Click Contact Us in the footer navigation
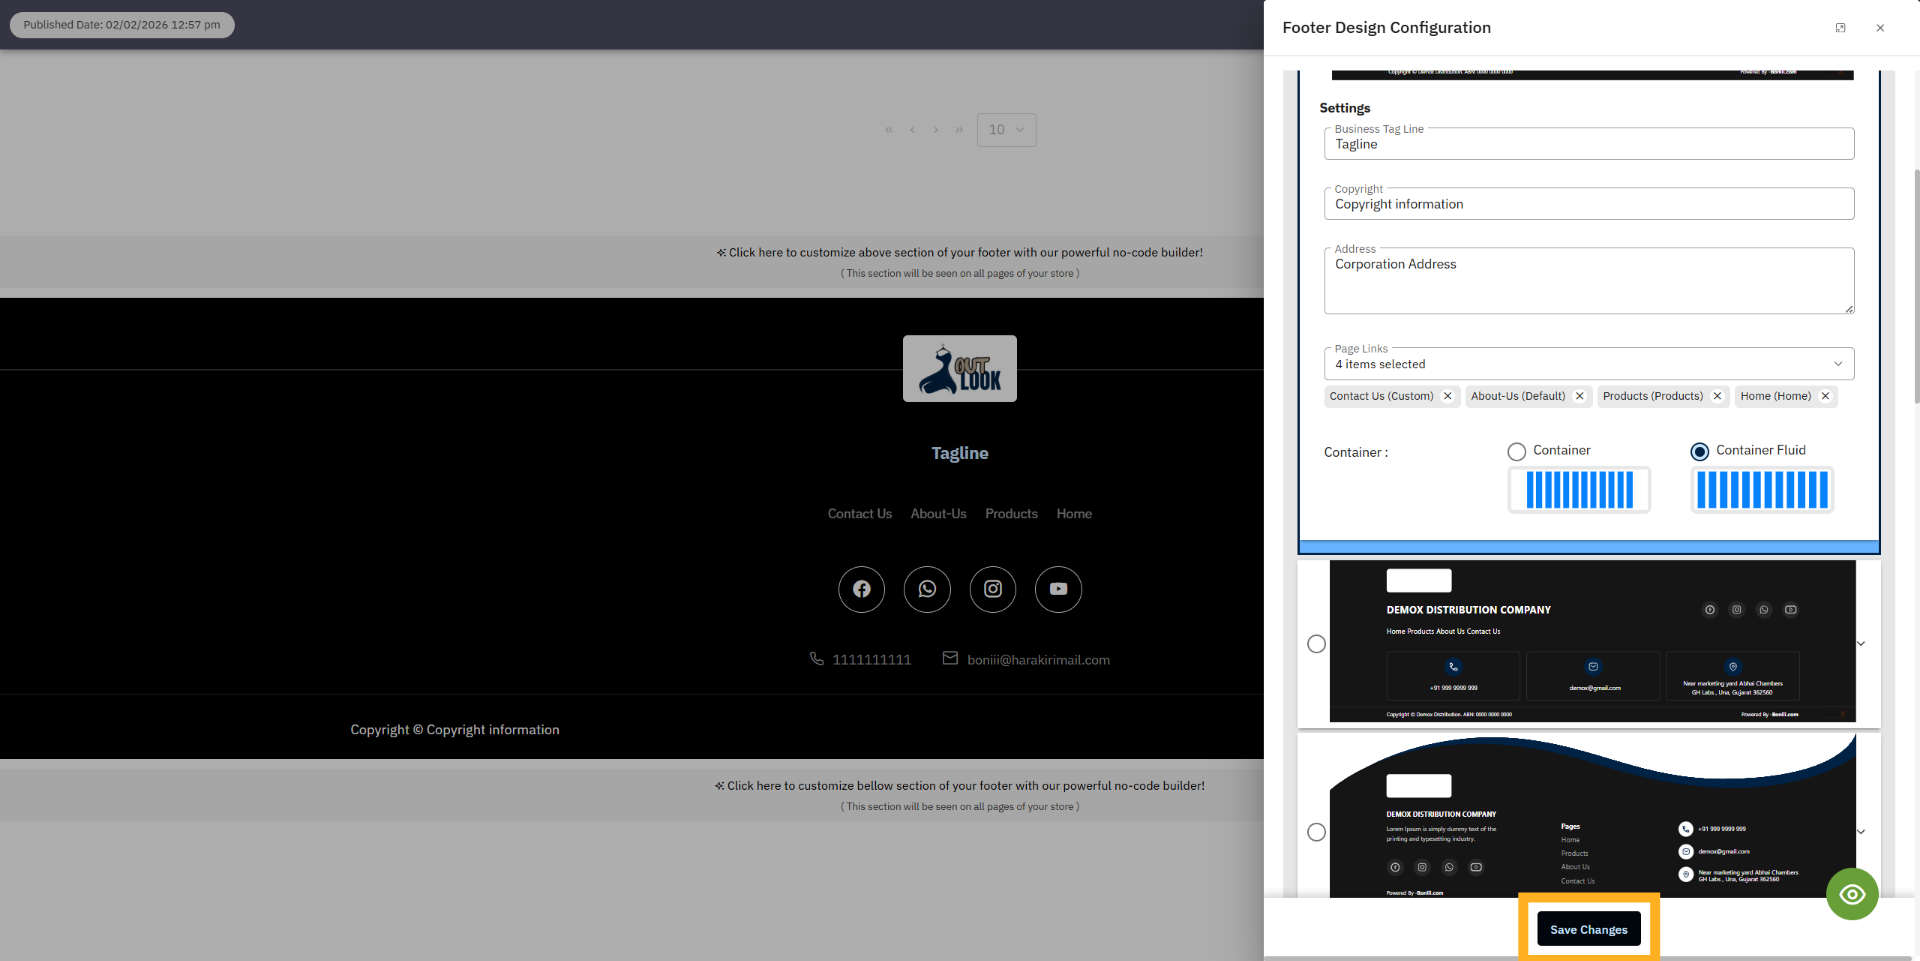 [x=859, y=513]
